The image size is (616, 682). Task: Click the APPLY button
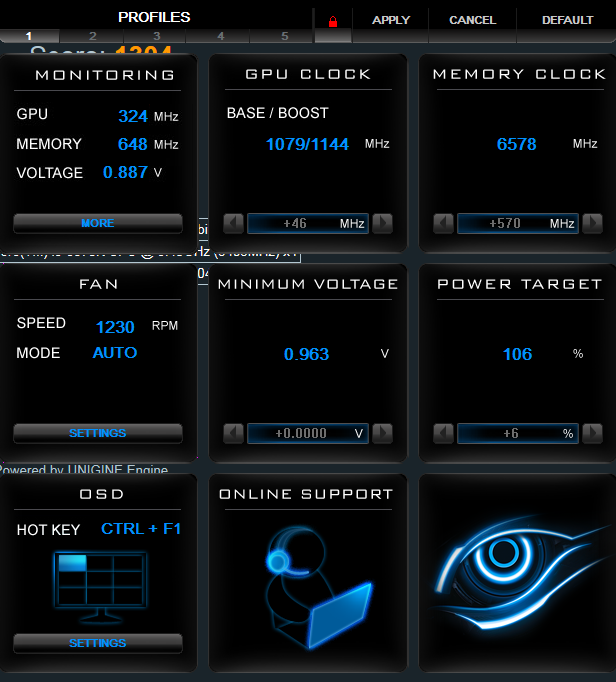[391, 20]
